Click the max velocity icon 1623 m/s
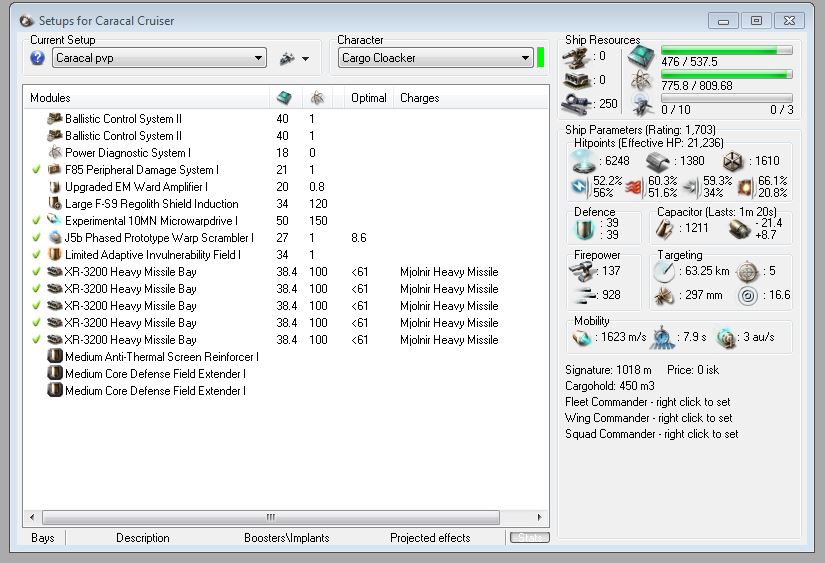This screenshot has height=563, width=825. click(x=581, y=338)
